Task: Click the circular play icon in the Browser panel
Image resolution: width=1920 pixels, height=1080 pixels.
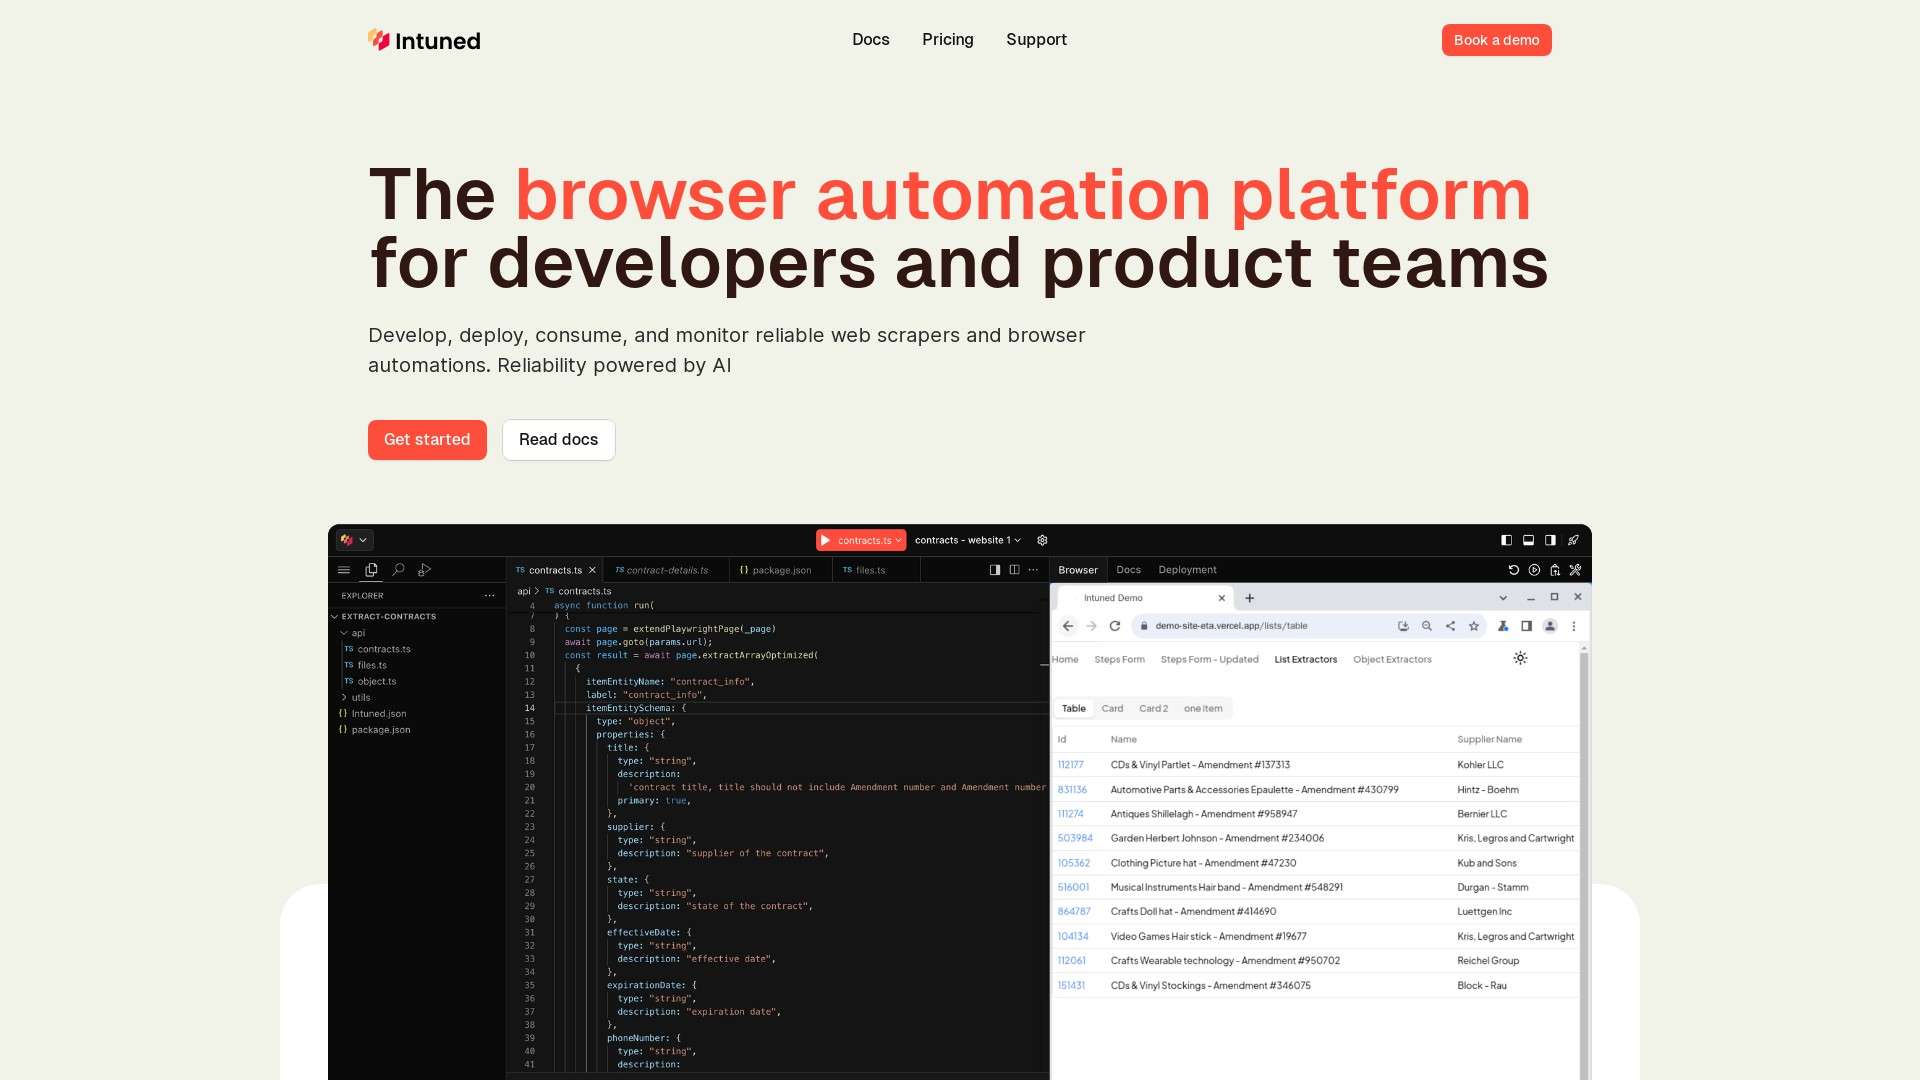Action: click(x=1534, y=570)
